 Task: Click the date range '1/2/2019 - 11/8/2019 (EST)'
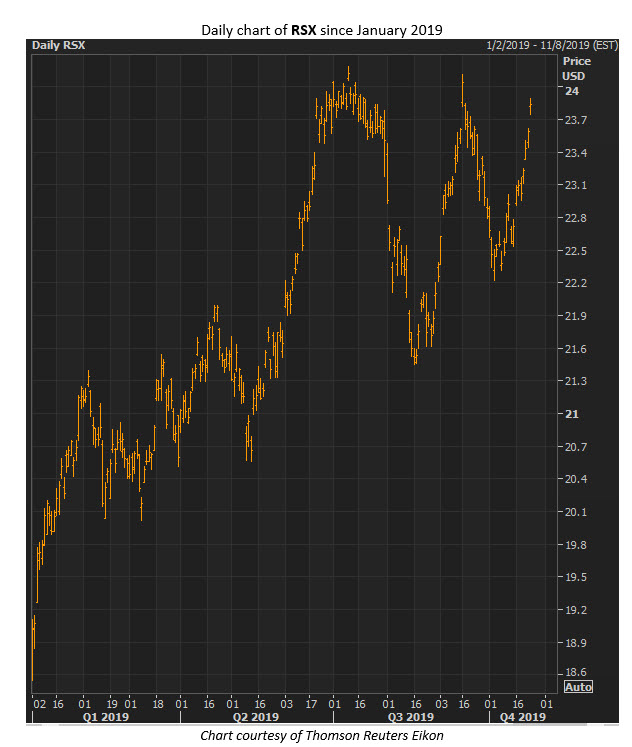(x=552, y=45)
